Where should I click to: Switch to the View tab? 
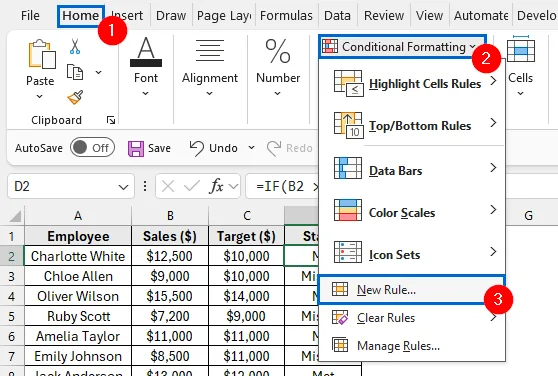tap(430, 16)
